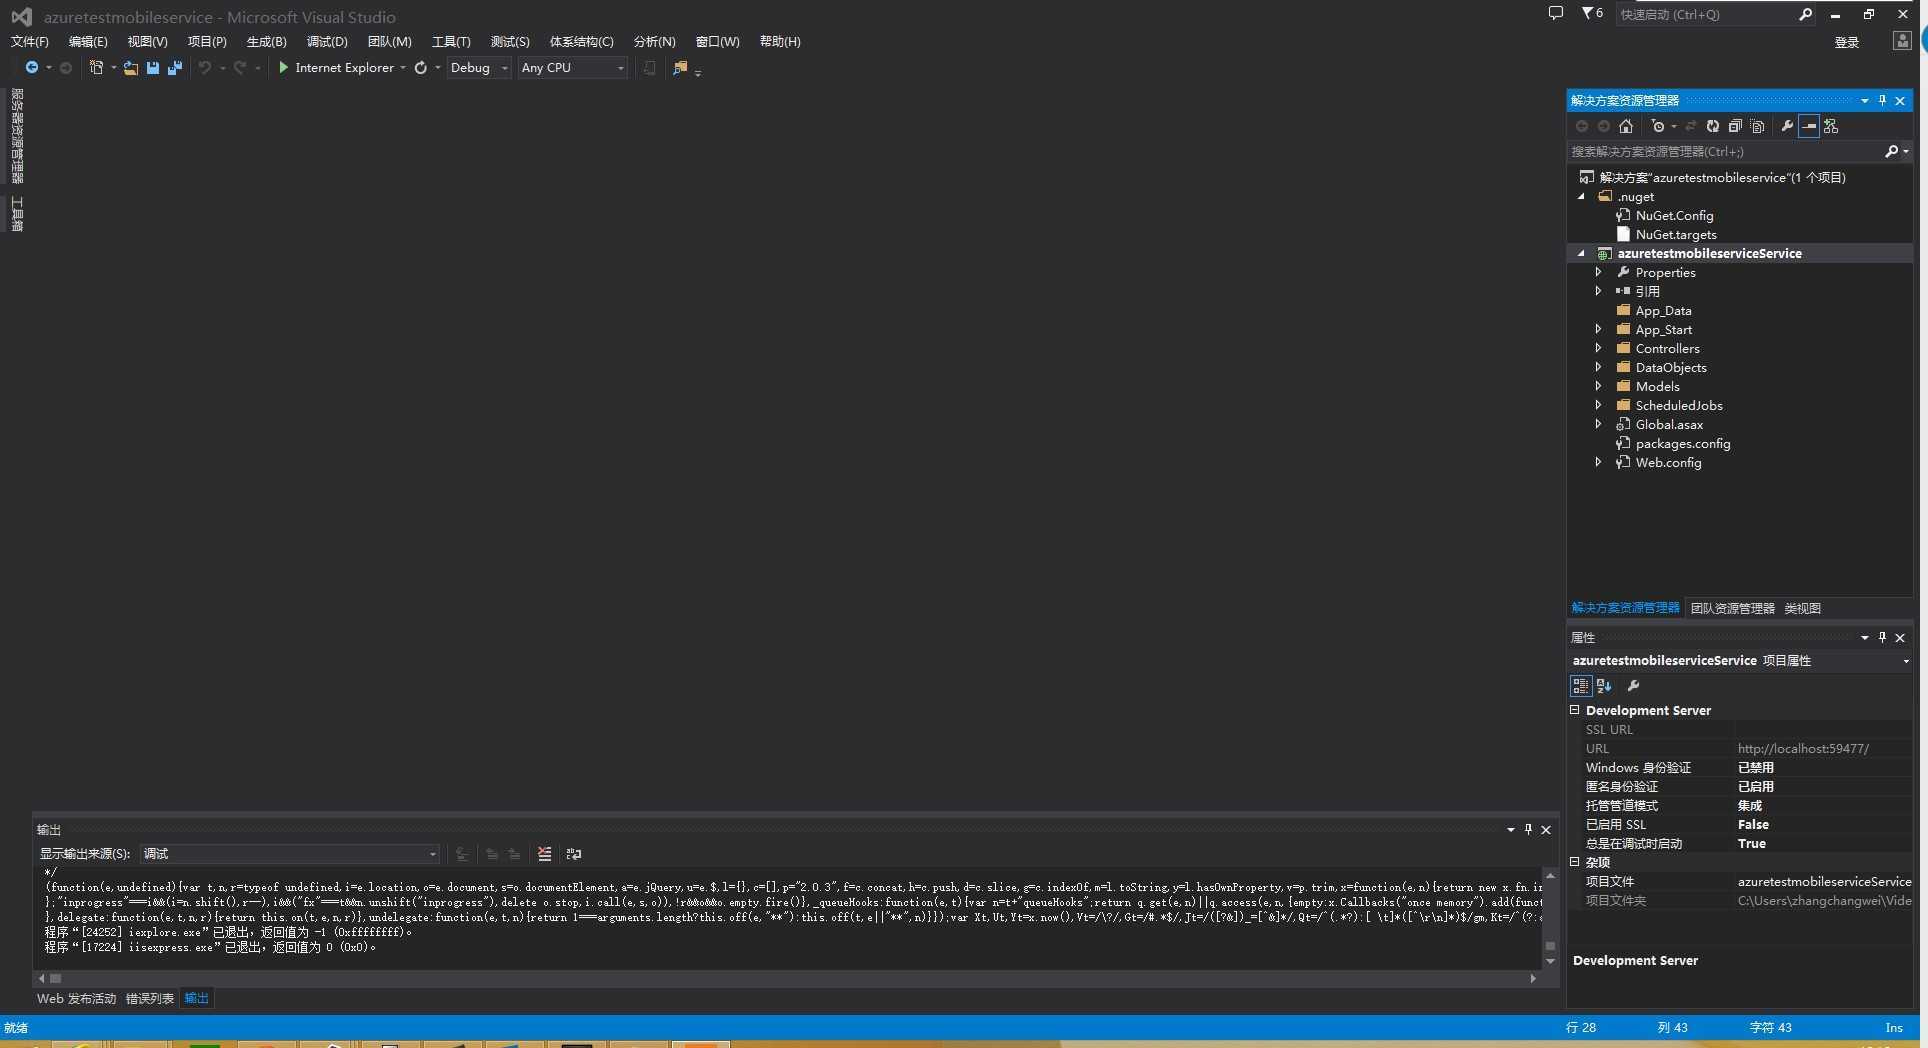Click the New Project toolbar icon
1928x1048 pixels.
pyautogui.click(x=96, y=68)
